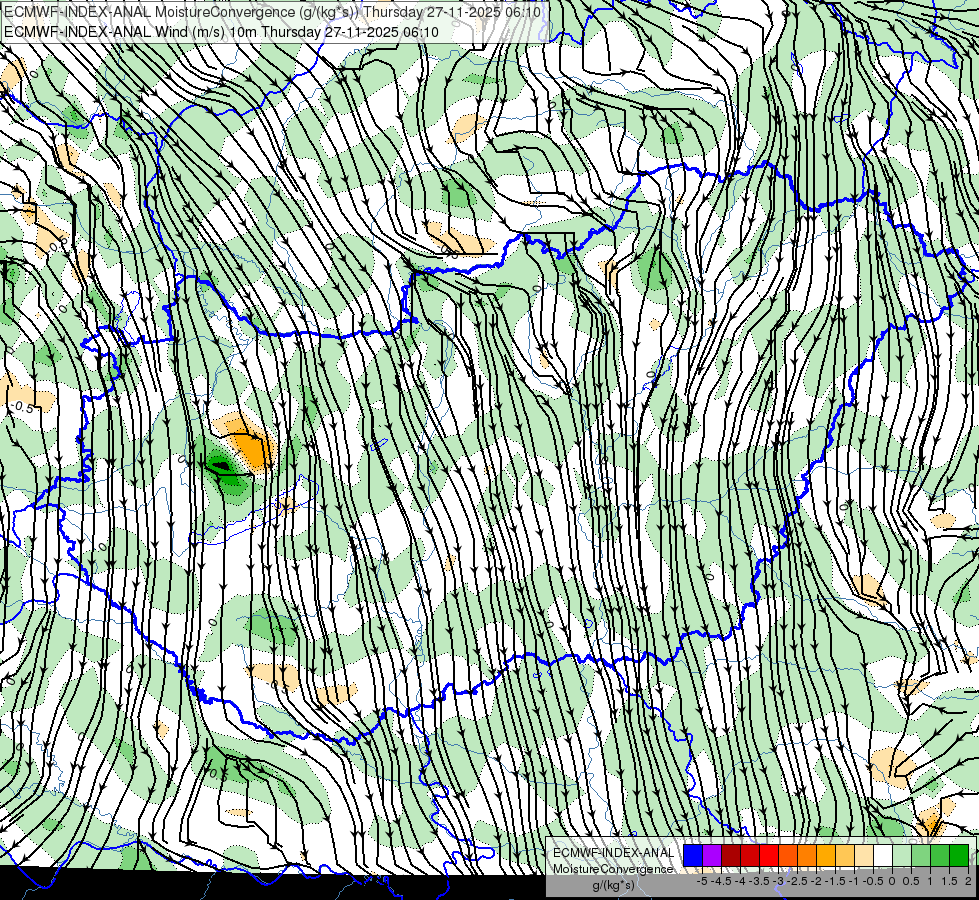Pick the darkest red legend swatch
Image resolution: width=979 pixels, height=900 pixels.
pyautogui.click(x=731, y=855)
